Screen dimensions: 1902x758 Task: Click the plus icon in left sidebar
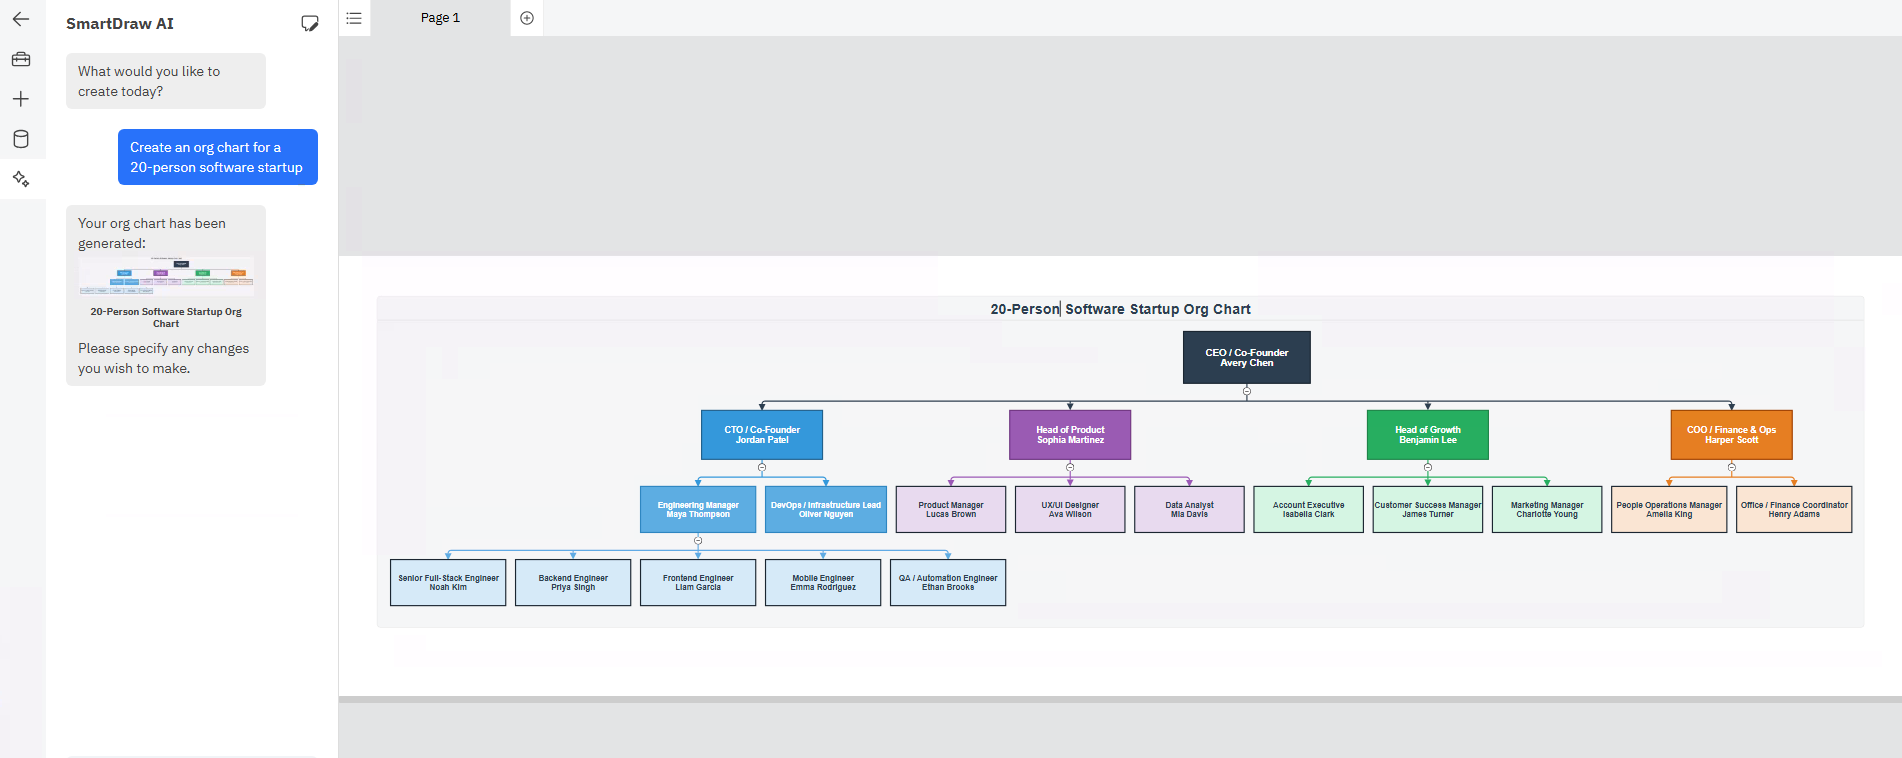tap(21, 99)
